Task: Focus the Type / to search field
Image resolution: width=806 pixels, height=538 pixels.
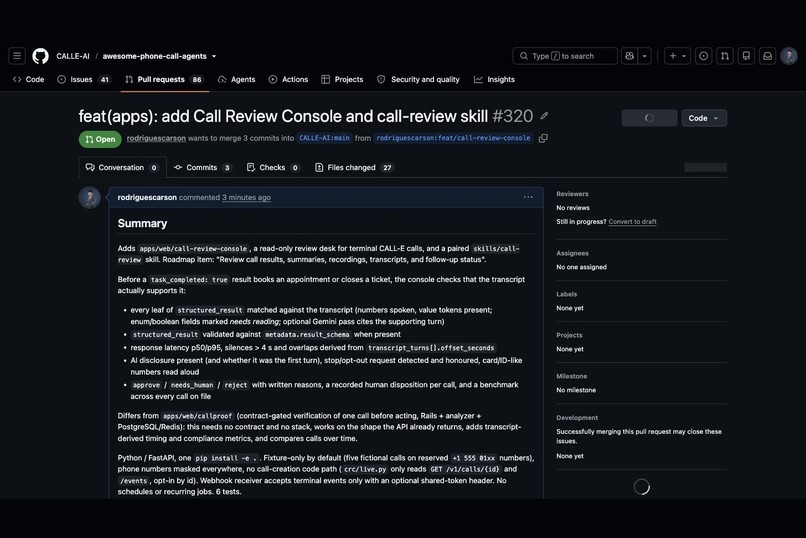Action: pyautogui.click(x=564, y=56)
